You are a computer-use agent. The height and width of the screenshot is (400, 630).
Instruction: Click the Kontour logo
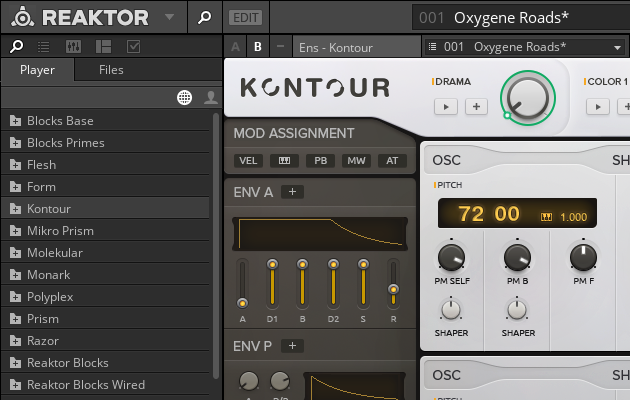[315, 88]
